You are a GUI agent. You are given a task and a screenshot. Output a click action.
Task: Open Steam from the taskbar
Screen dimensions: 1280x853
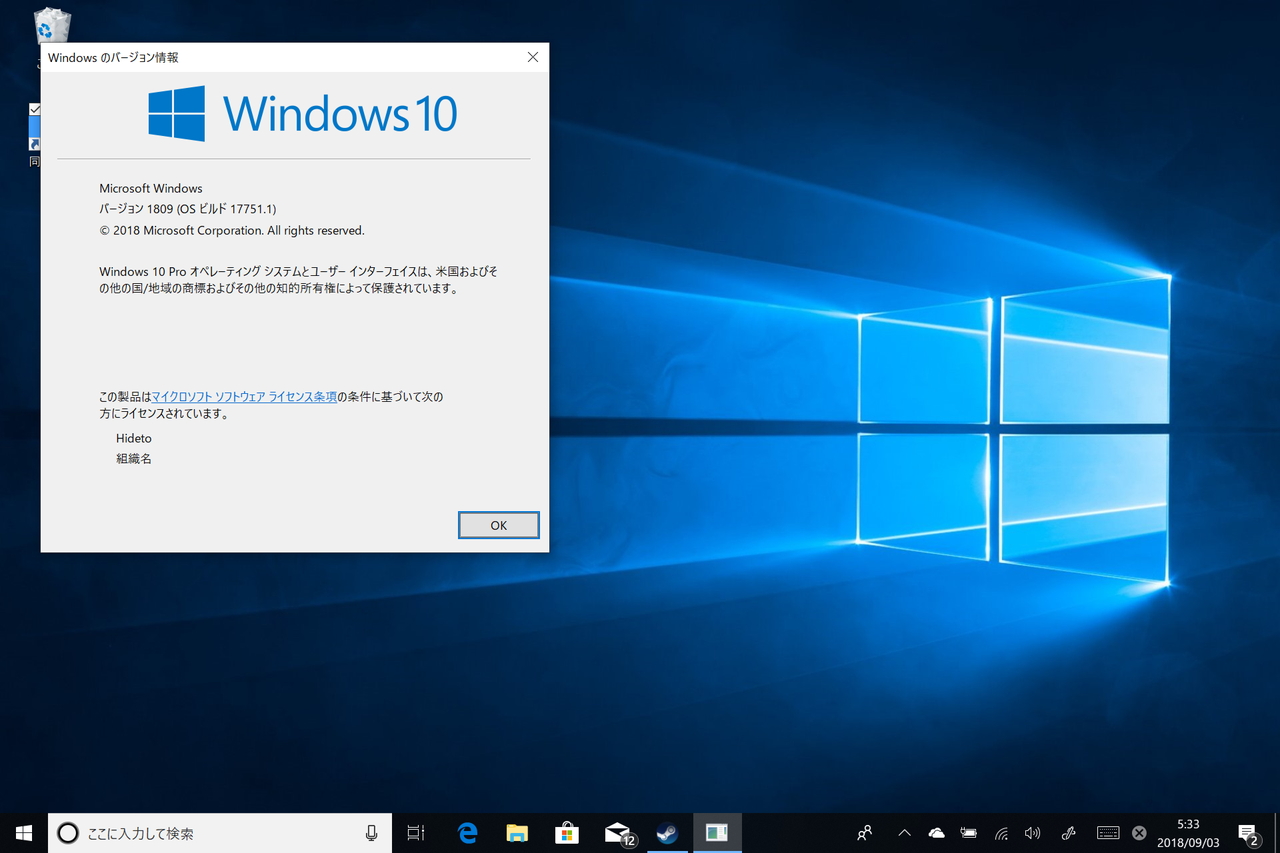[x=667, y=832]
